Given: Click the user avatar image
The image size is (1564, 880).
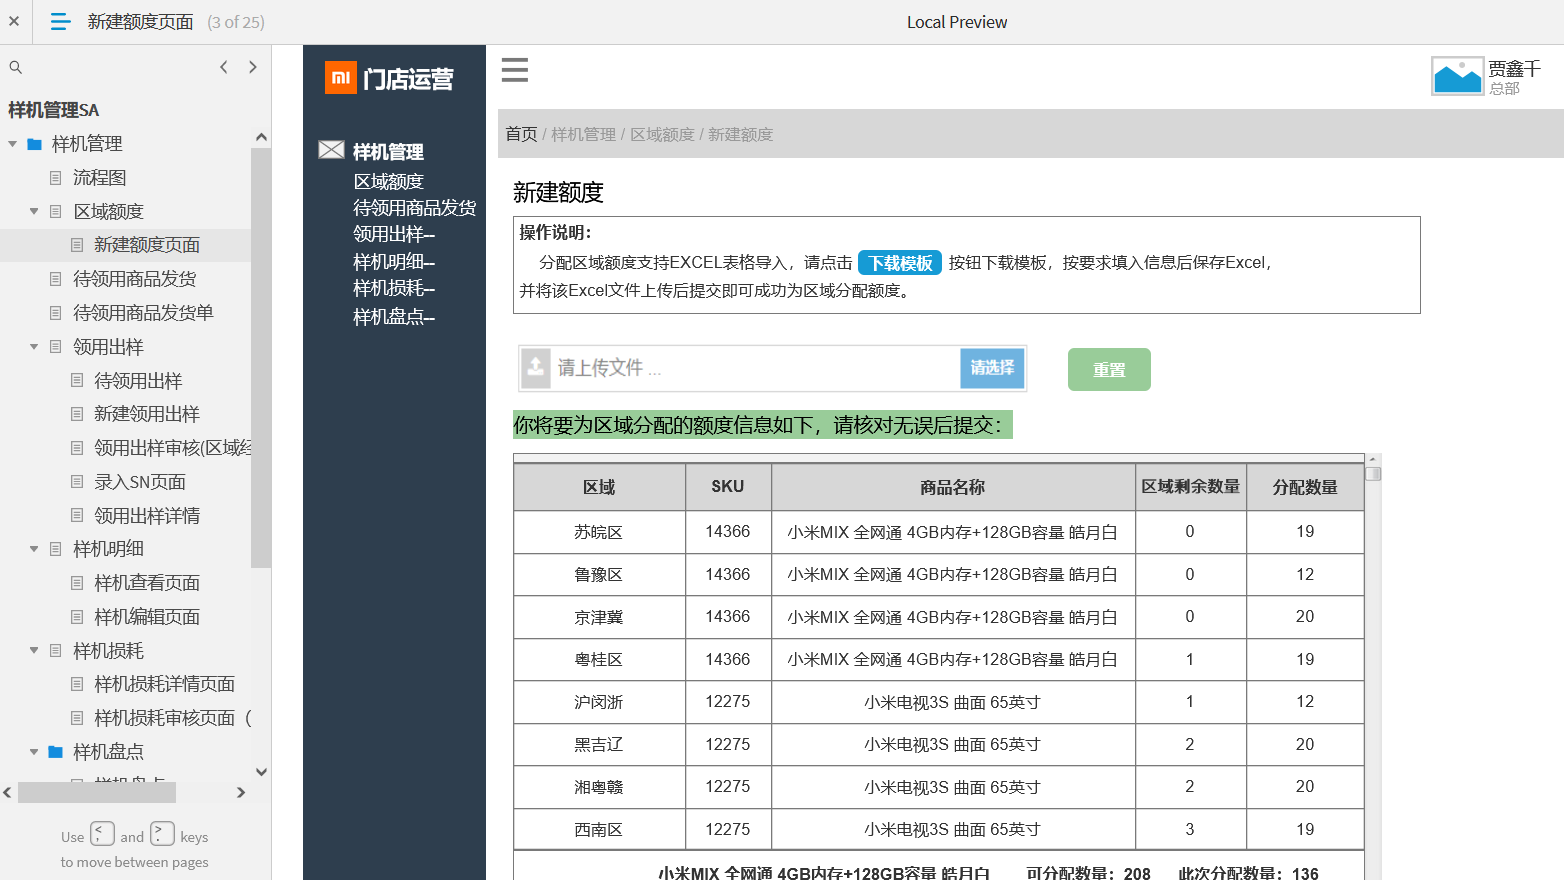Looking at the screenshot, I should [1457, 76].
